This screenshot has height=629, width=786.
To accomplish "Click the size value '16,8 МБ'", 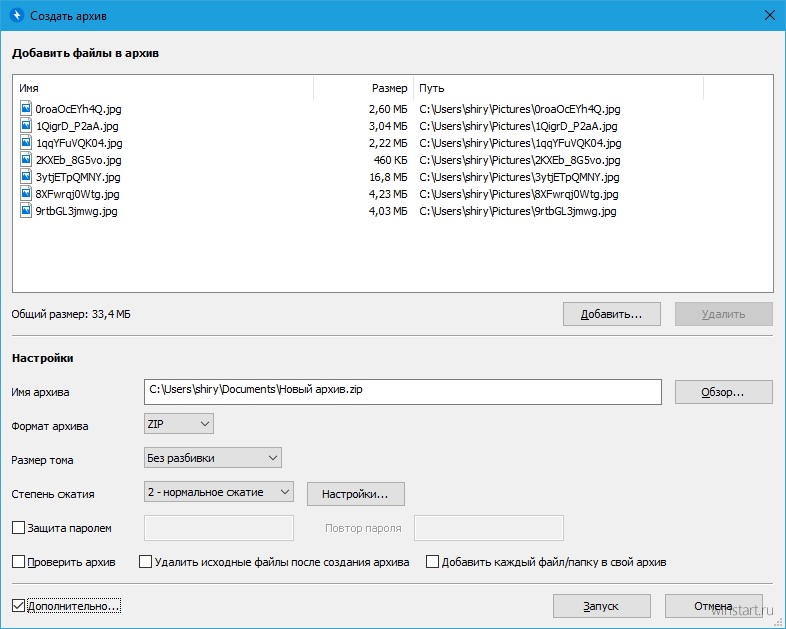I will (x=388, y=177).
